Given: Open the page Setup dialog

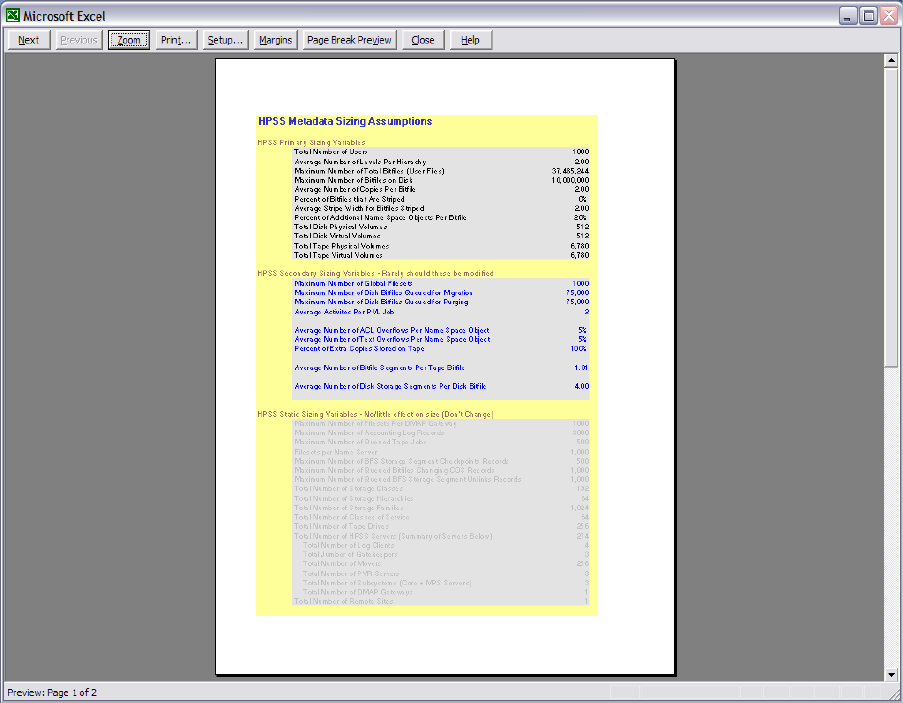Looking at the screenshot, I should click(225, 40).
